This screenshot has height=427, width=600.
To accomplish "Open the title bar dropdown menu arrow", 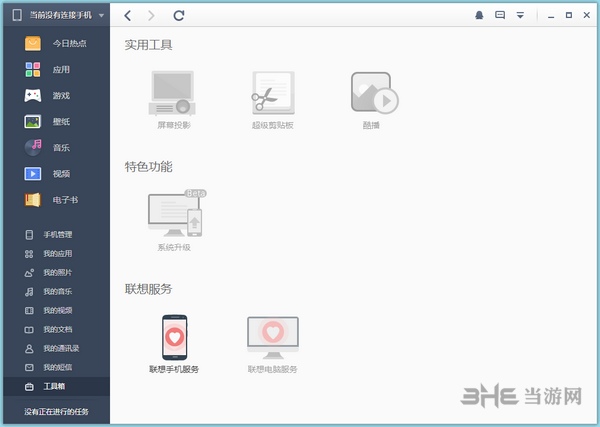I will click(x=520, y=15).
